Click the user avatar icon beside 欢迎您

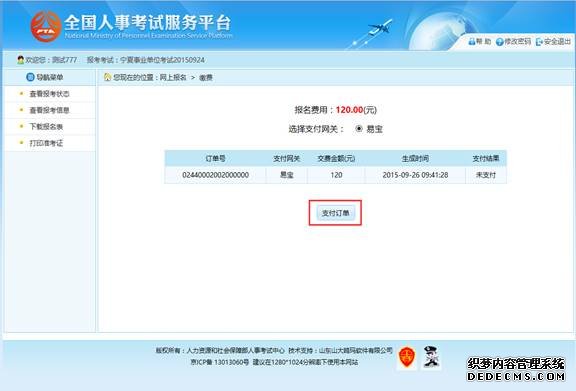(21, 60)
